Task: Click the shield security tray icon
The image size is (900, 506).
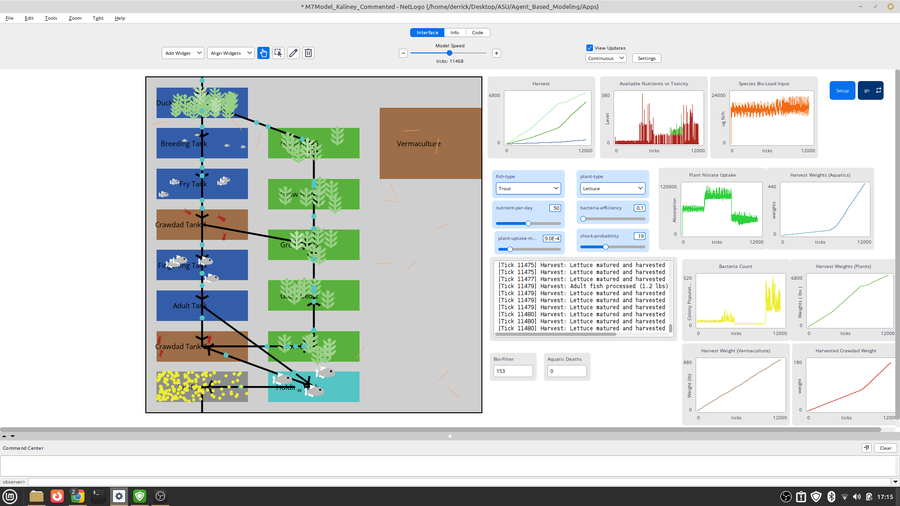Action: 816,497
